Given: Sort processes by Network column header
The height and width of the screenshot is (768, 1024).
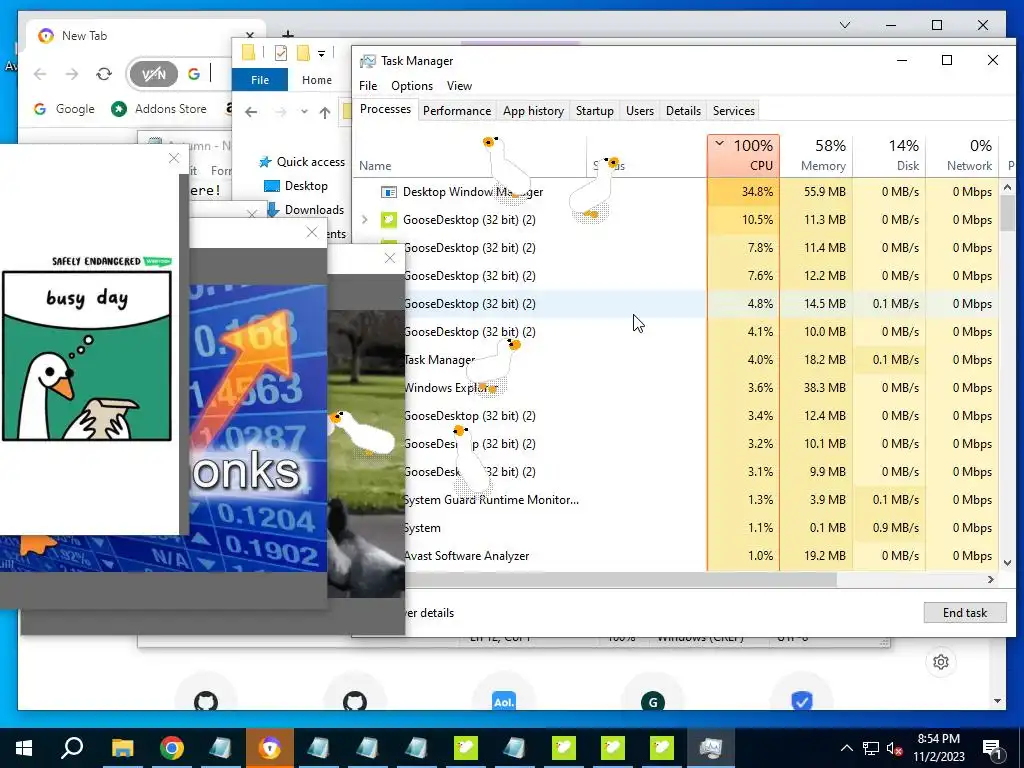Looking at the screenshot, I should click(x=963, y=155).
